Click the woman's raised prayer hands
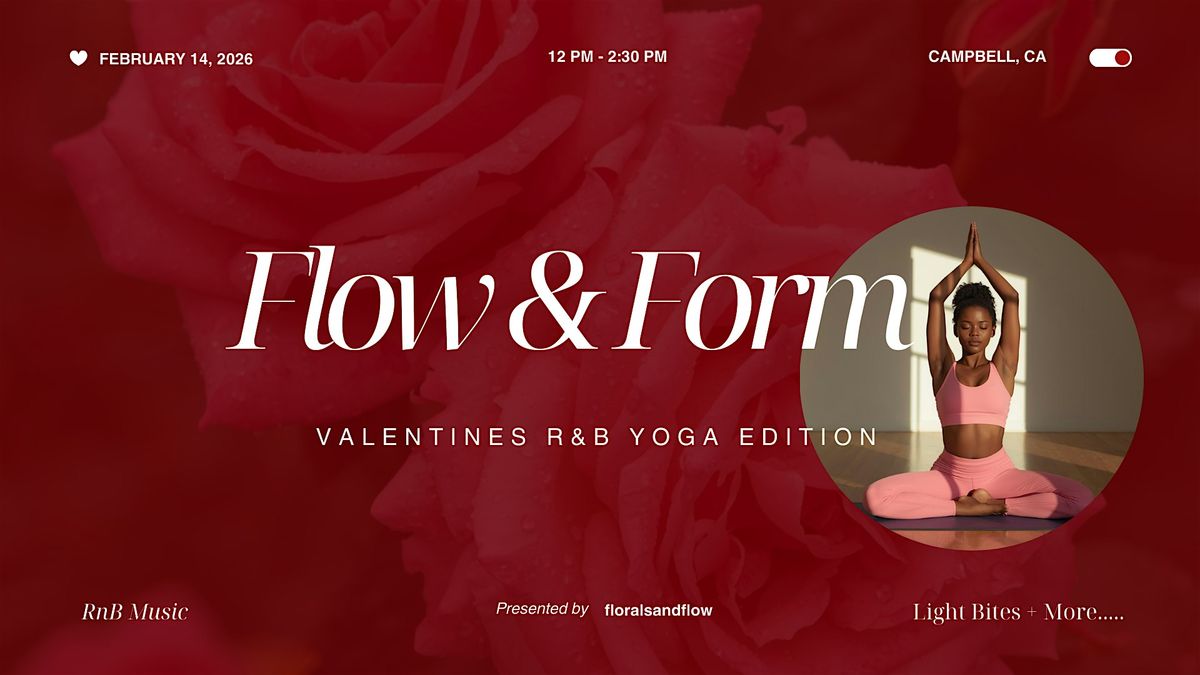The width and height of the screenshot is (1200, 675). click(970, 245)
